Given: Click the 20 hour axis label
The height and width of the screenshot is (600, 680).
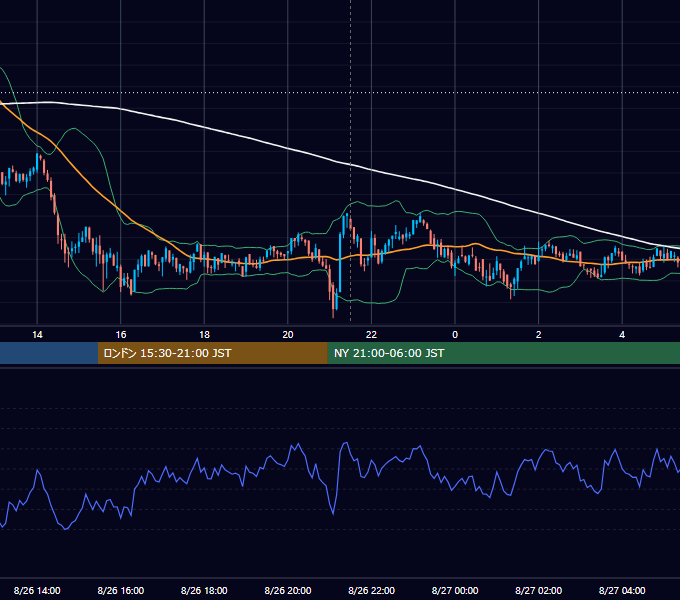Looking at the screenshot, I should click(288, 335).
